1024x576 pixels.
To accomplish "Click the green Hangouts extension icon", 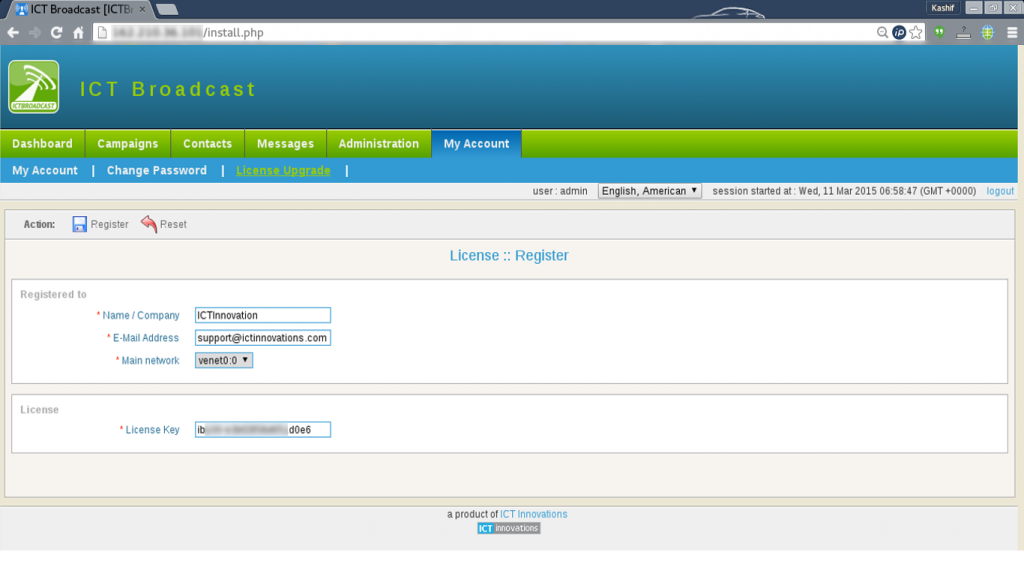I will click(x=939, y=32).
